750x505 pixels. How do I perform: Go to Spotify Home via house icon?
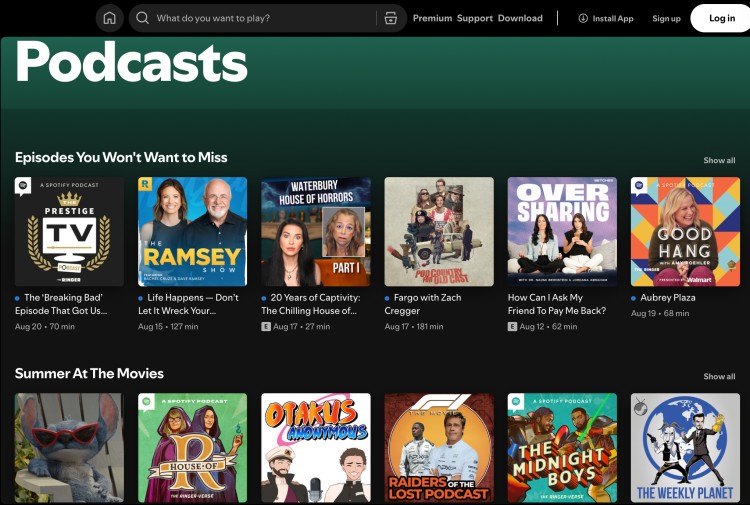[110, 18]
